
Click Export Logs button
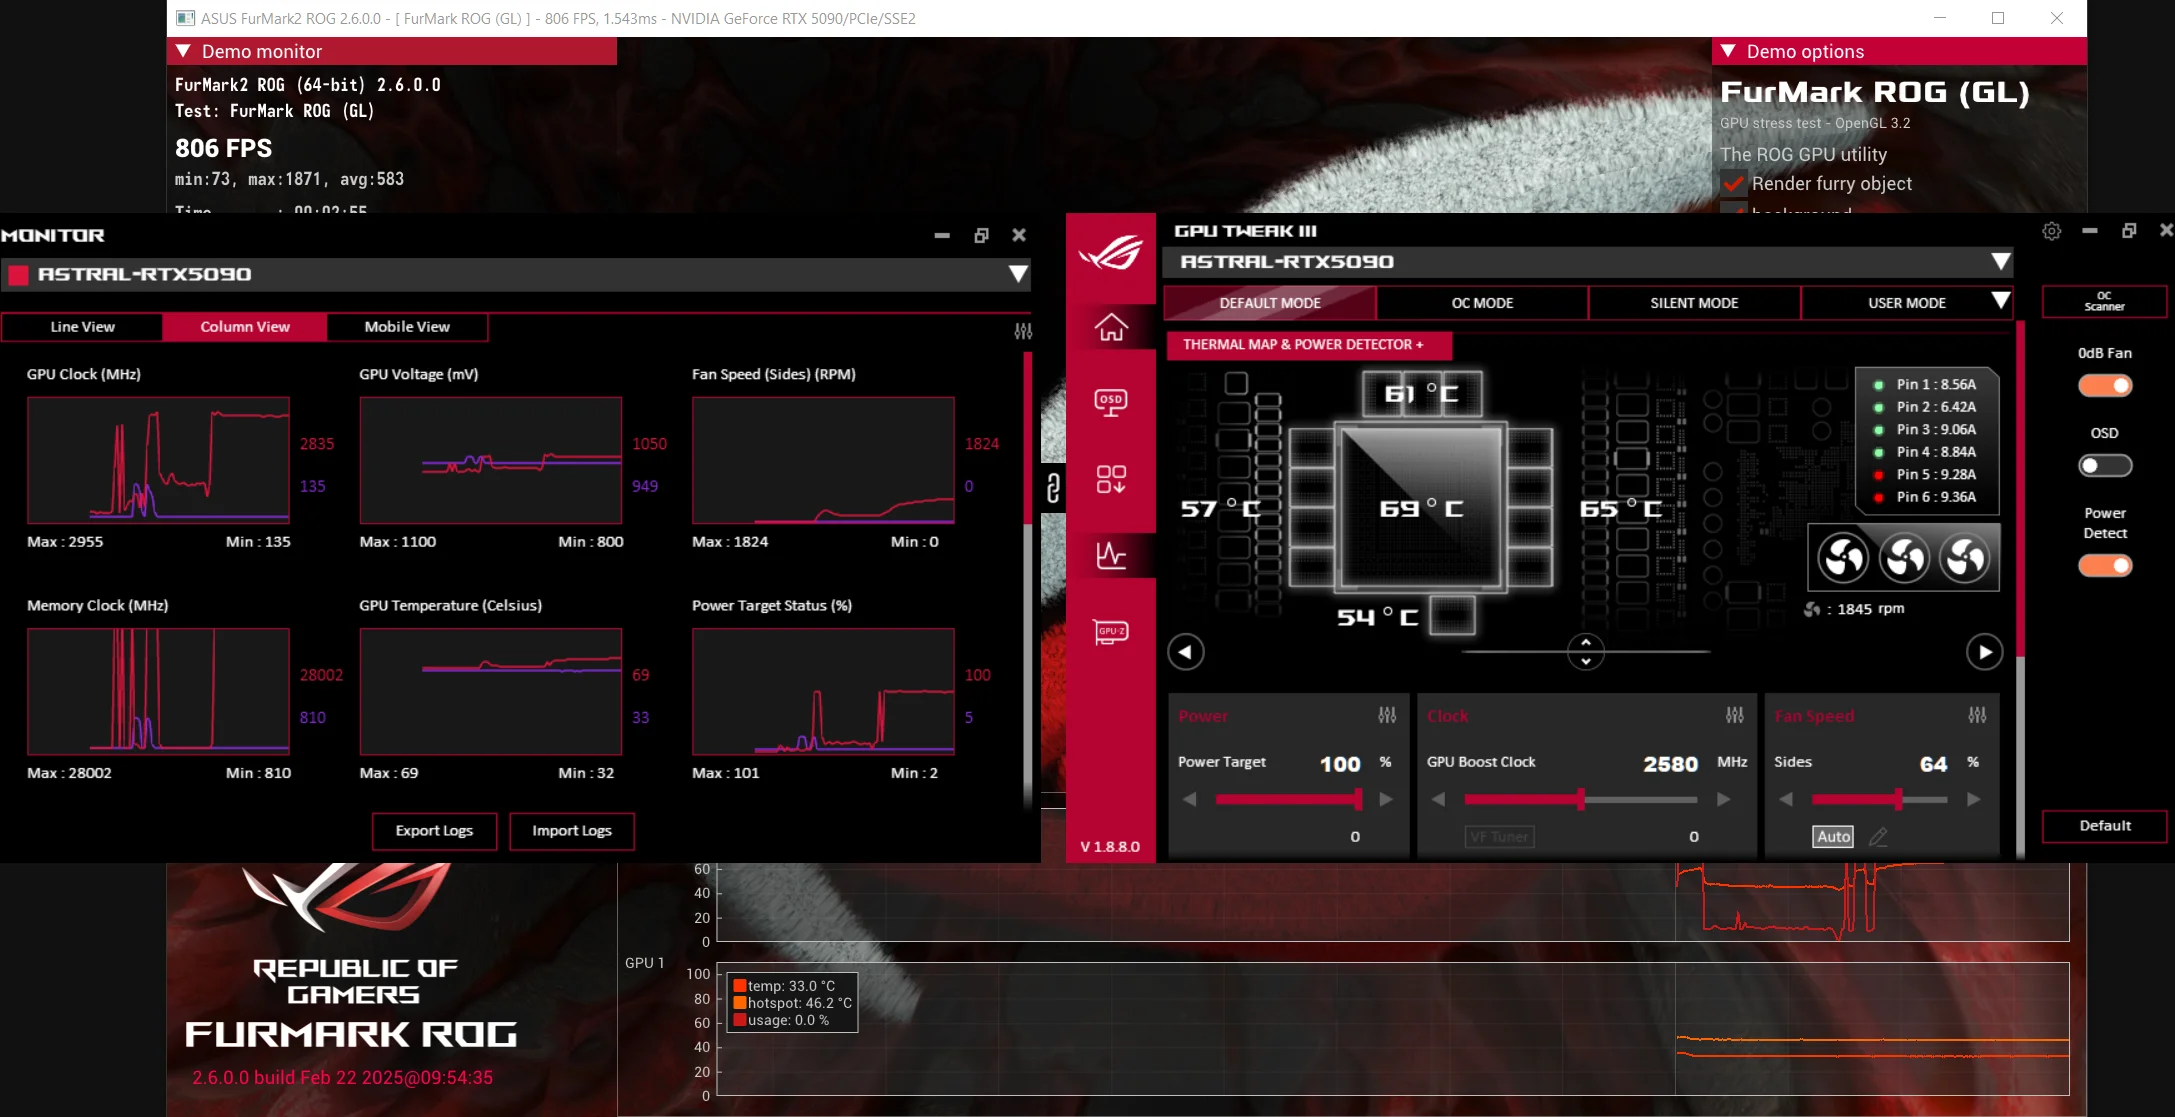click(434, 831)
